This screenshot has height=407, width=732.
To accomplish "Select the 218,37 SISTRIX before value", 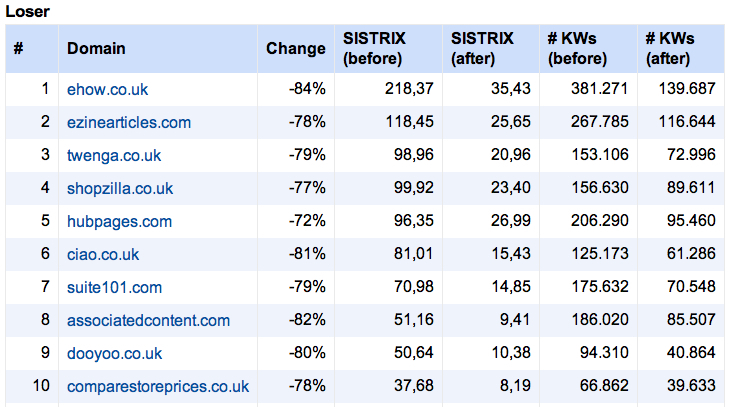I will pyautogui.click(x=409, y=89).
